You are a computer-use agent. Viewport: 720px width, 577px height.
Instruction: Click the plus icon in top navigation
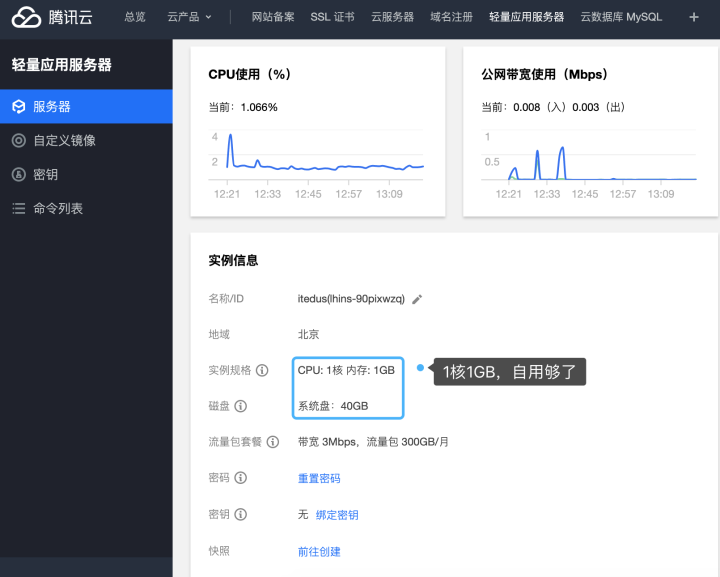(x=694, y=17)
